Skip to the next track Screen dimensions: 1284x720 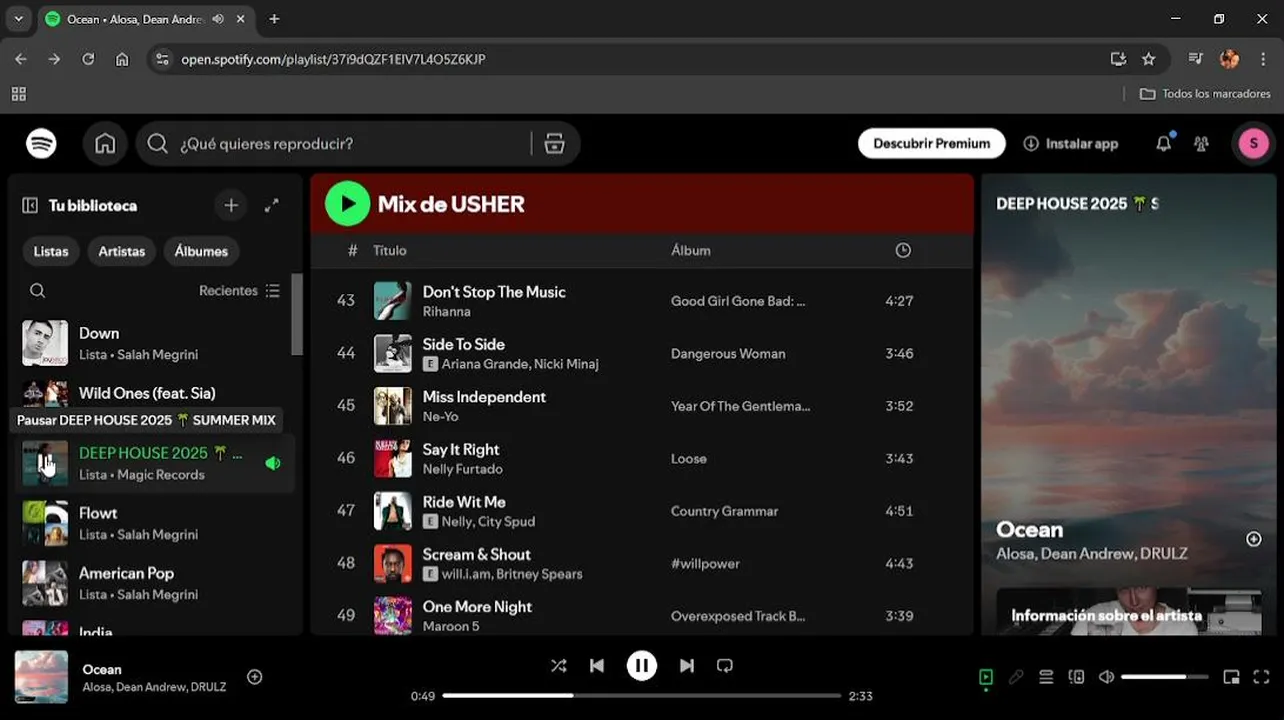pyautogui.click(x=686, y=666)
